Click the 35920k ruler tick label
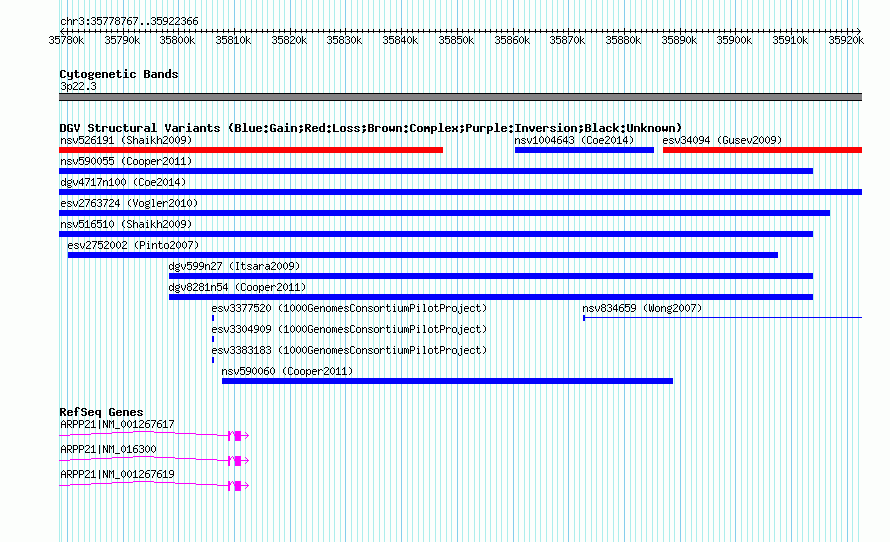This screenshot has width=890, height=542. (x=846, y=40)
